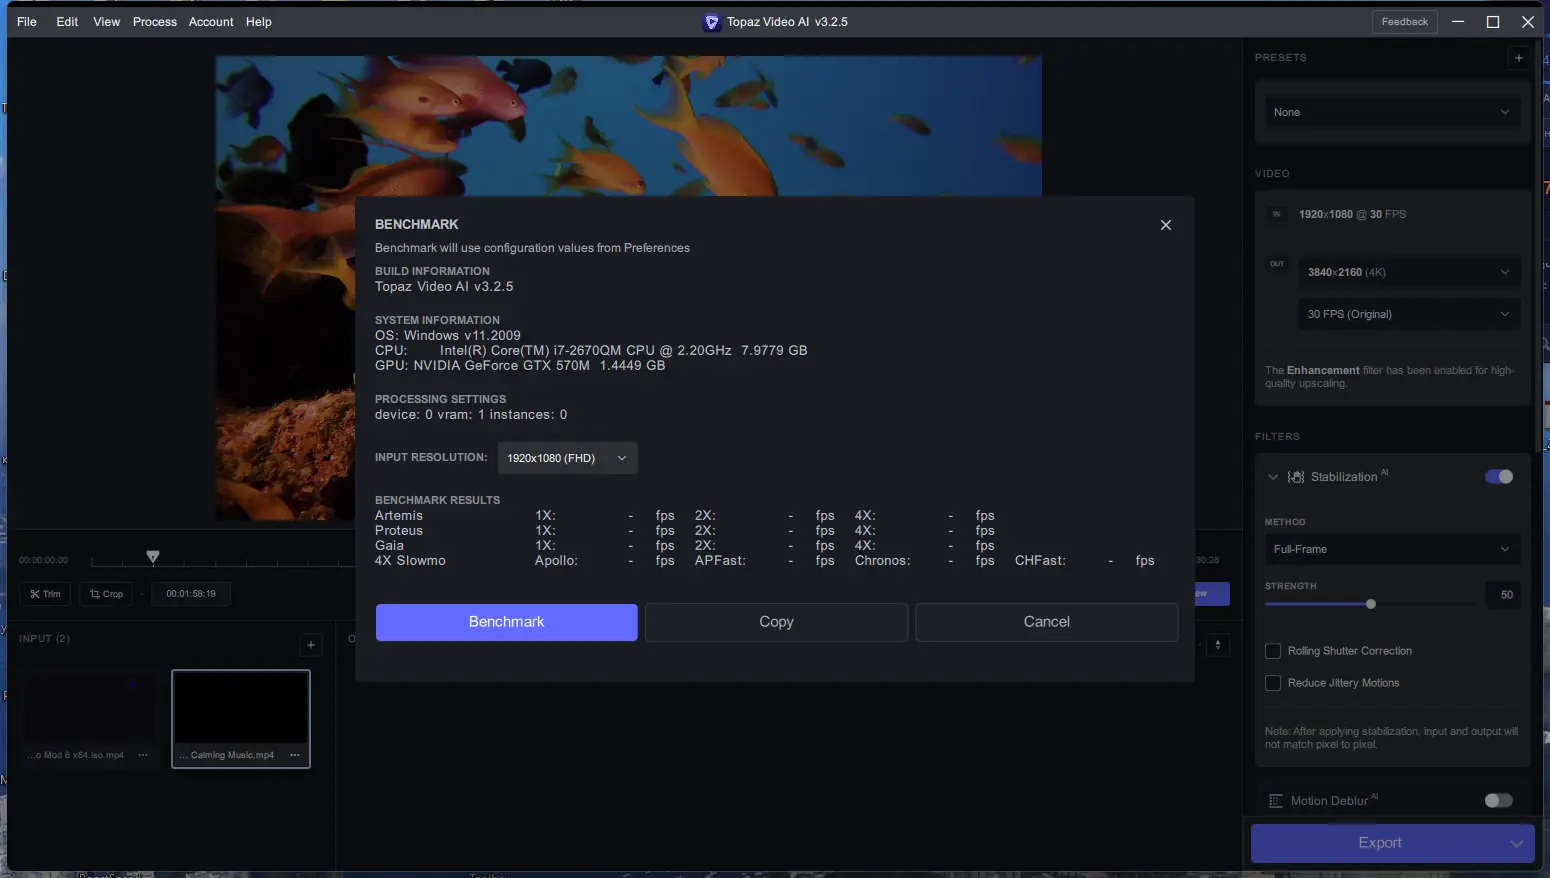
Task: Open Input Resolution dropdown 1920x1080 (FHD)
Action: point(567,458)
